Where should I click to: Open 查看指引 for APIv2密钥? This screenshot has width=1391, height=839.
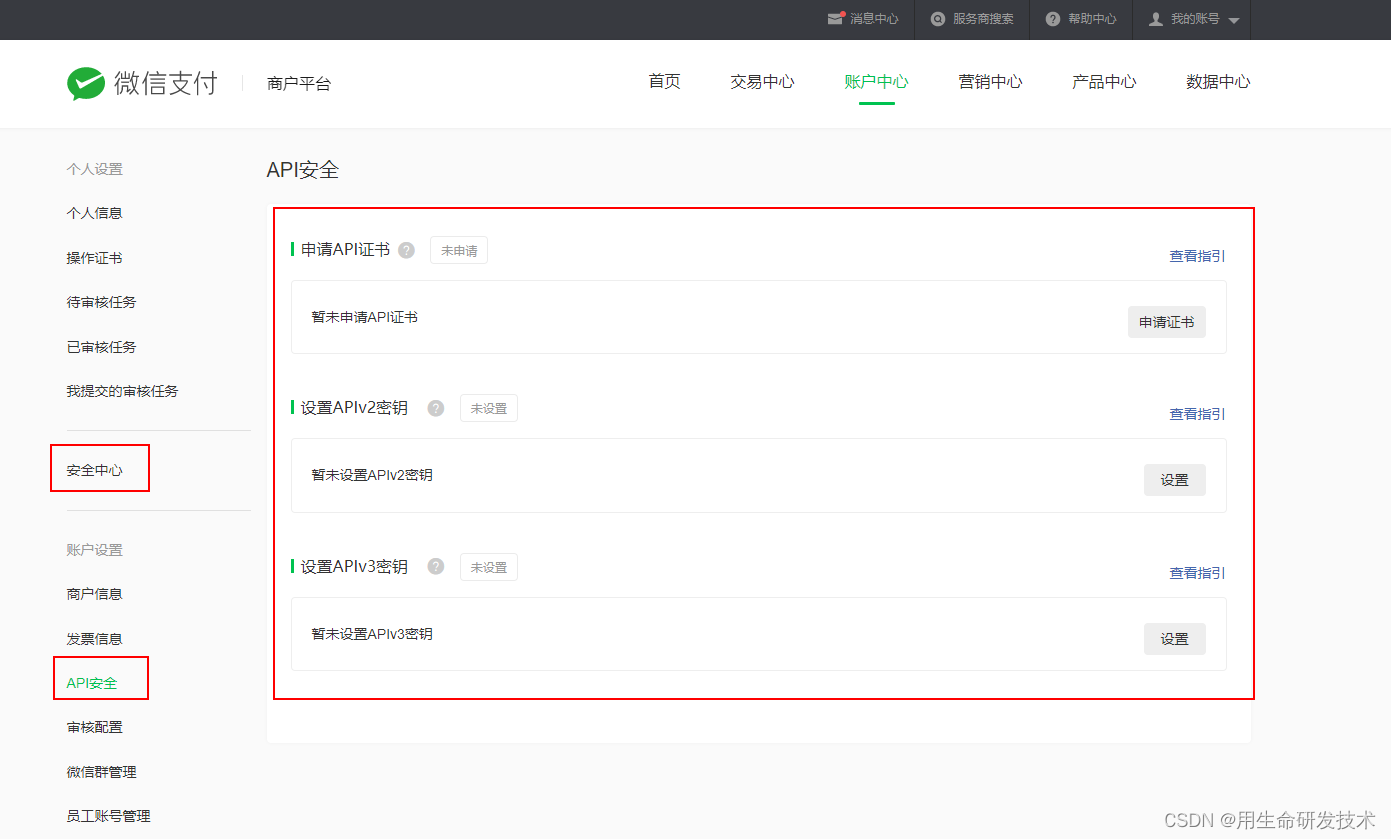[x=1197, y=414]
